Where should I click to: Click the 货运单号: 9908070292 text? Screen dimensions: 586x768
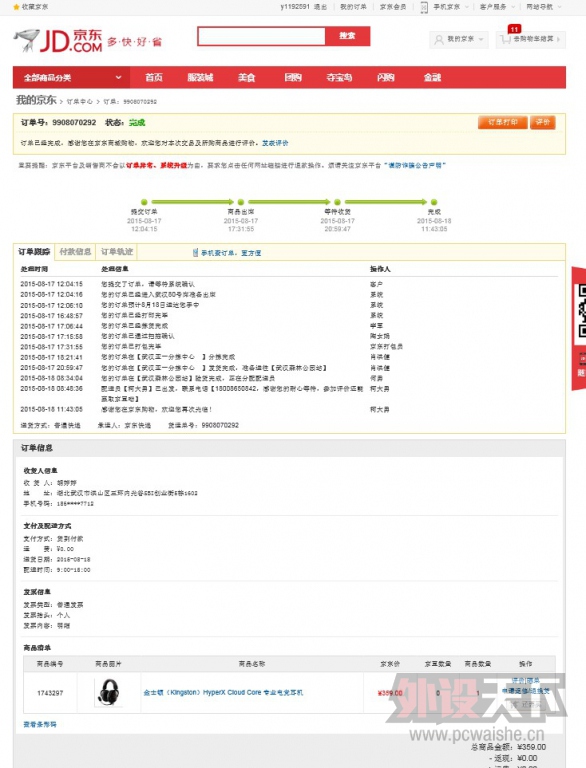(x=203, y=425)
